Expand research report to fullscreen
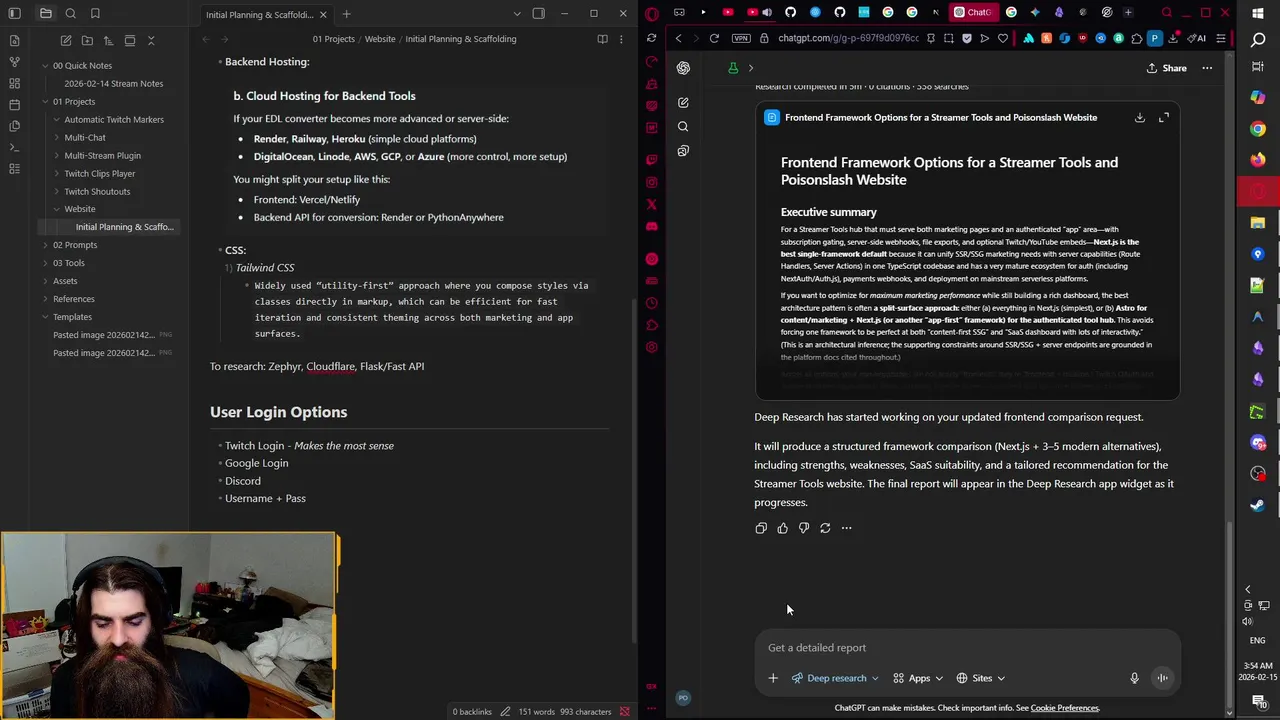 pyautogui.click(x=1164, y=117)
